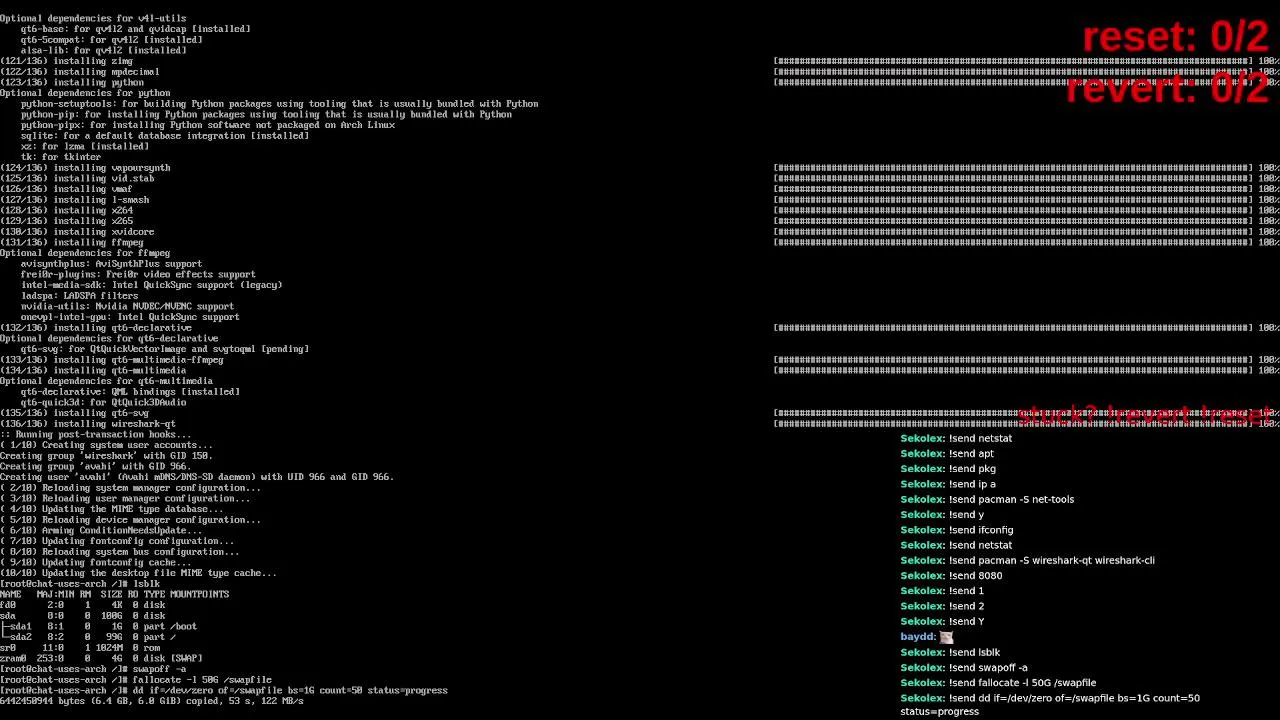Click chat message '!send lsblk'
The width and height of the screenshot is (1280, 720).
(x=950, y=653)
